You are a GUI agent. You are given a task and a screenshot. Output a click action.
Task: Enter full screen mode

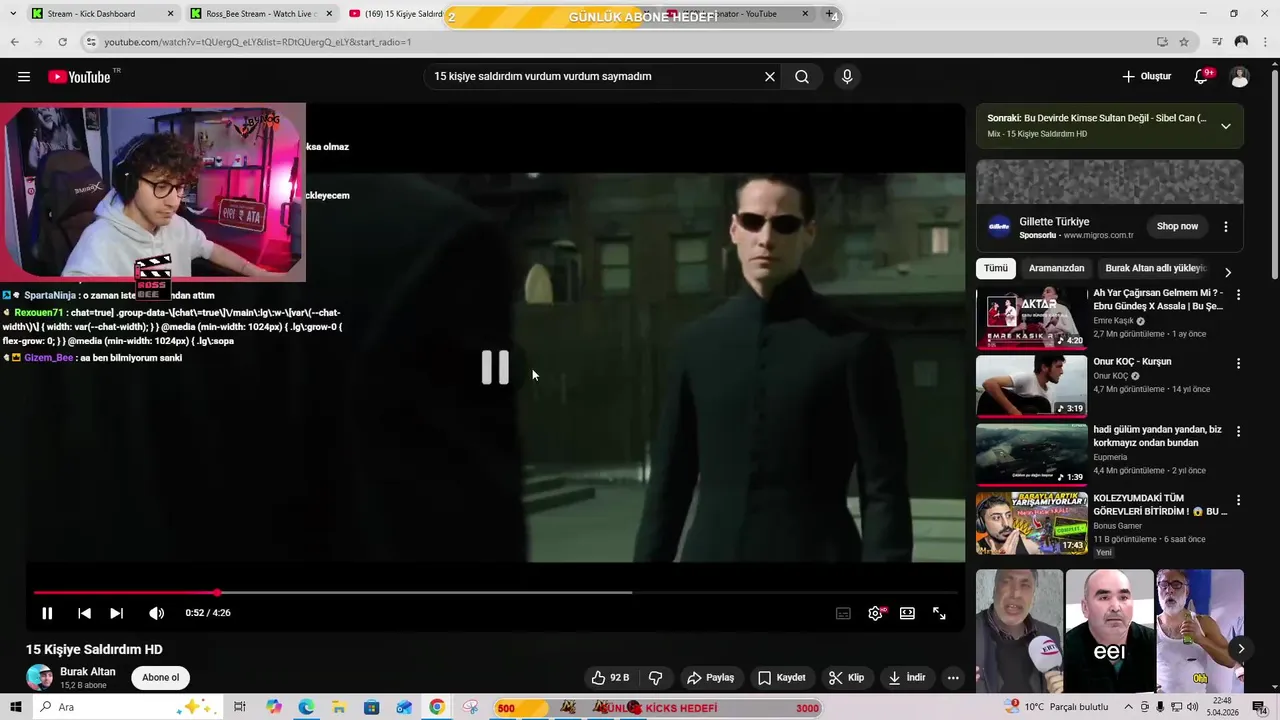tap(939, 613)
